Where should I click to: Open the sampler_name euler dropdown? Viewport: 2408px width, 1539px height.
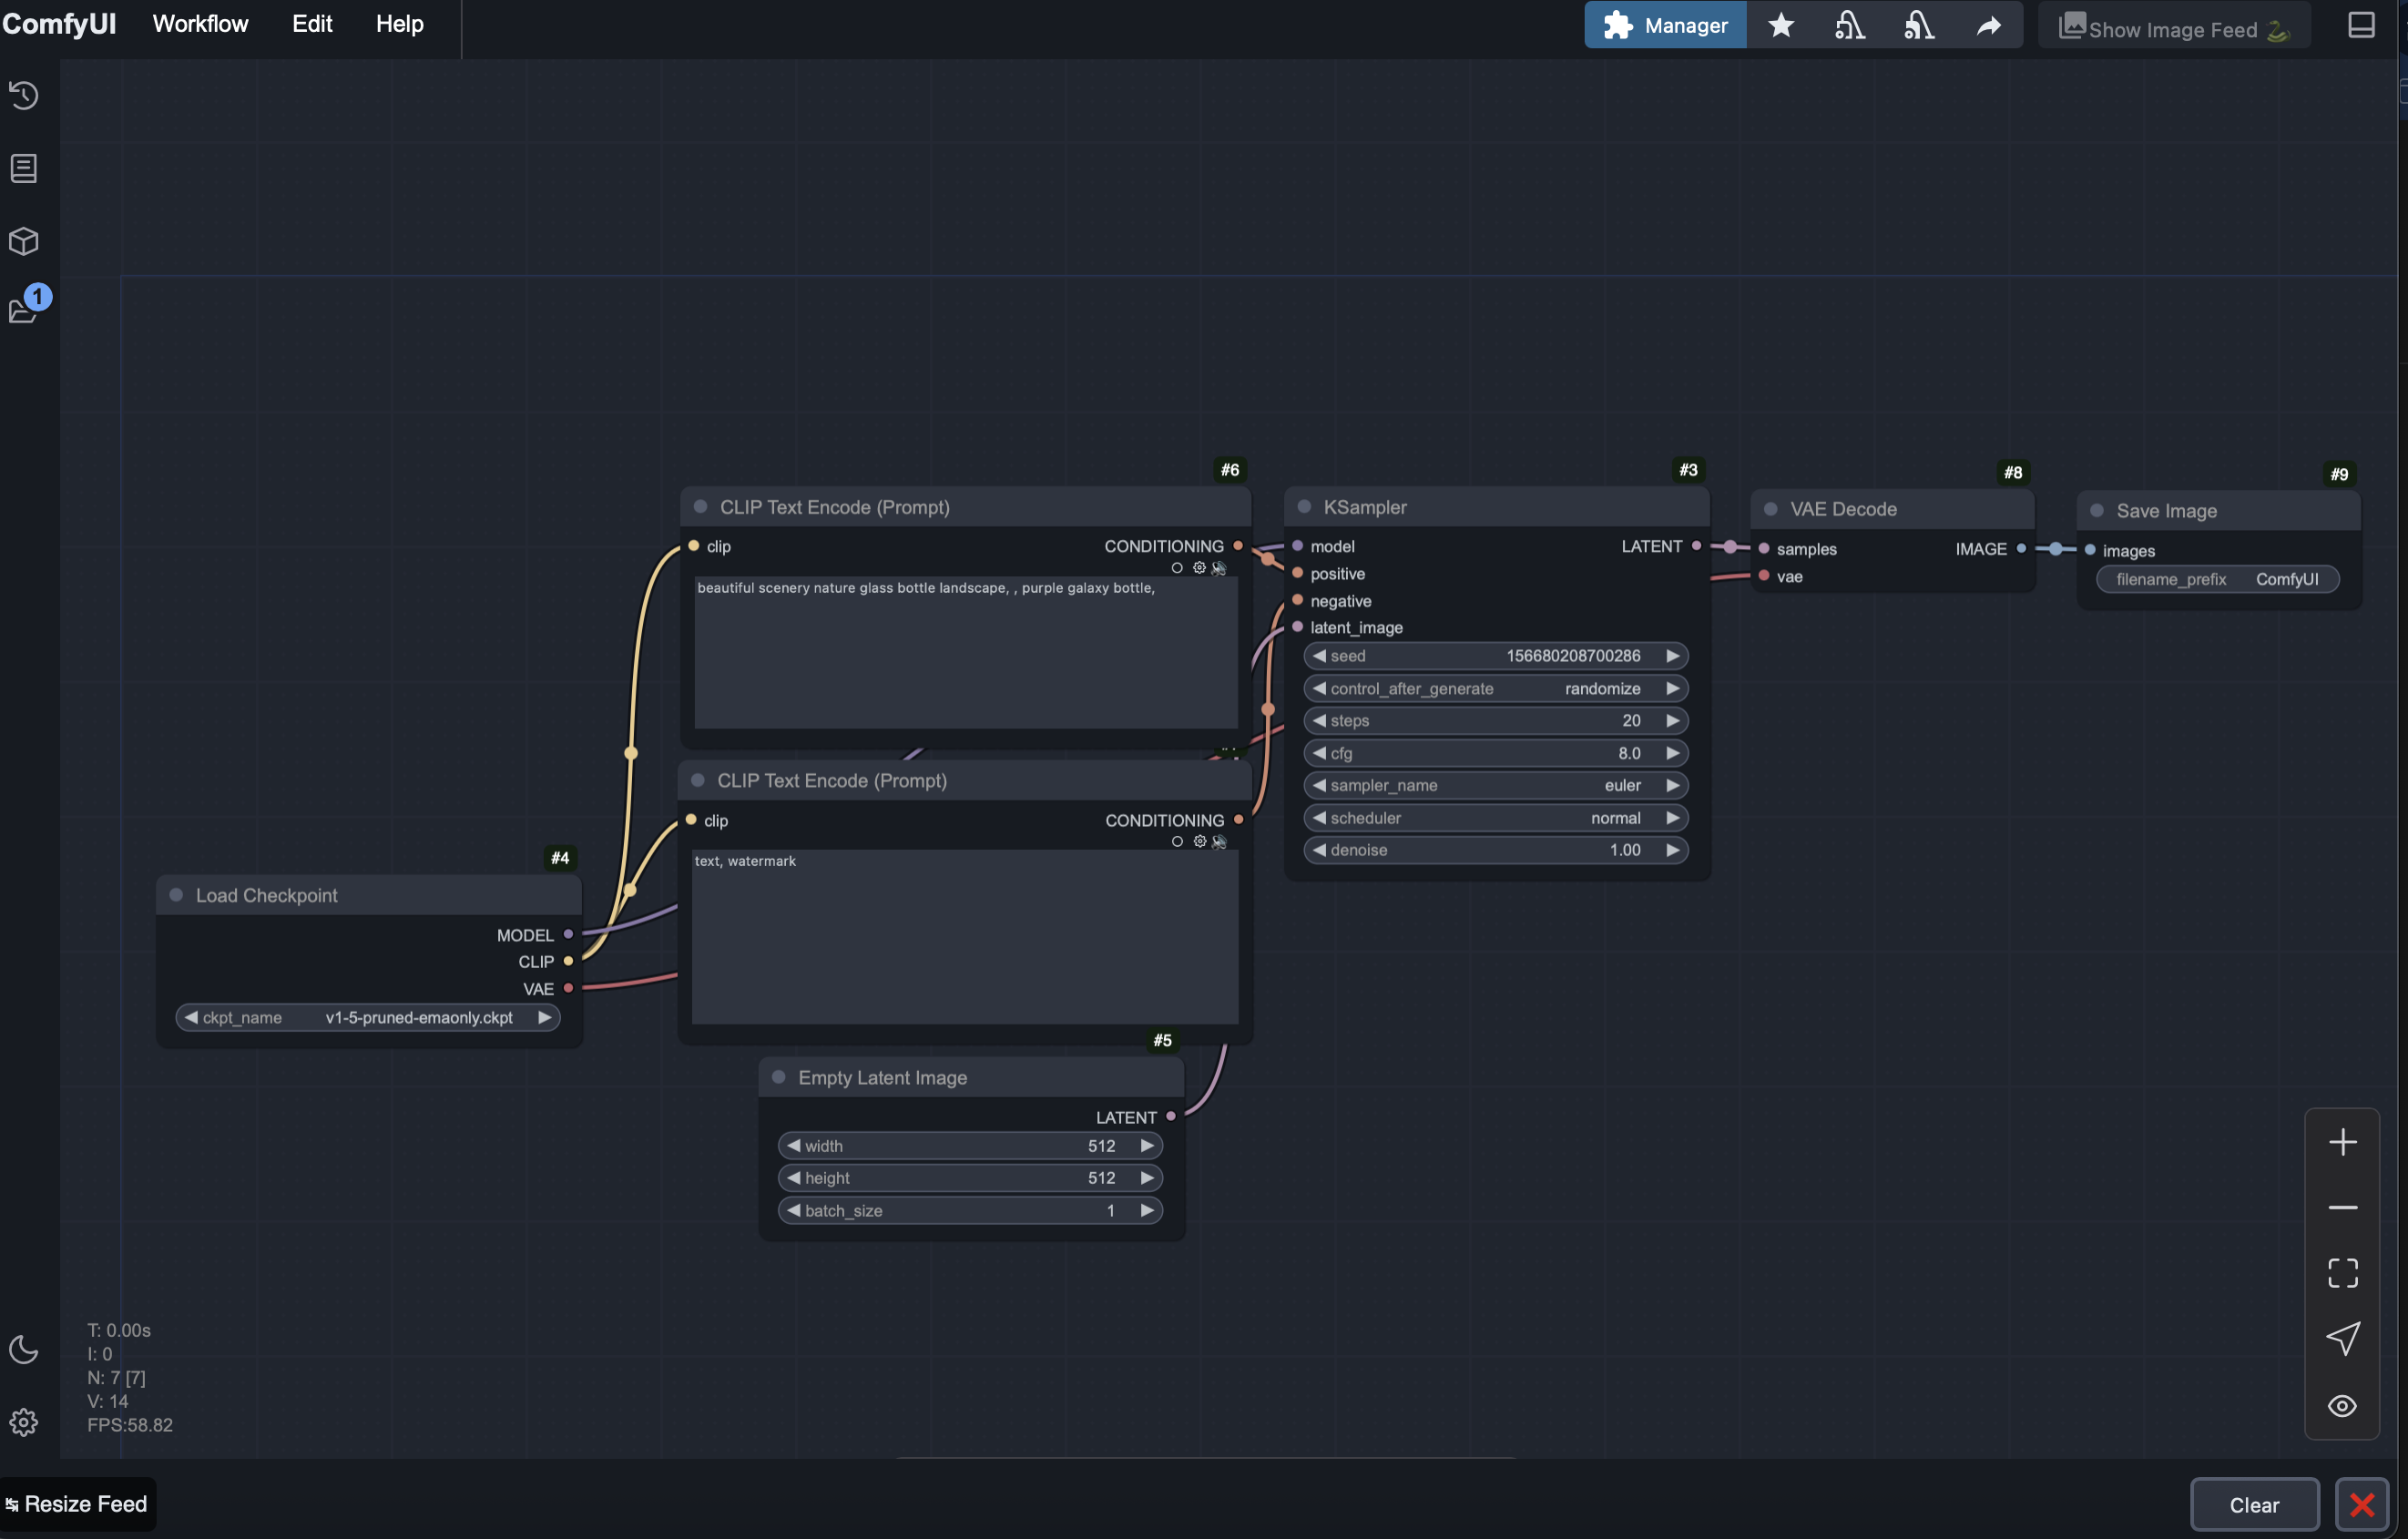click(1495, 786)
